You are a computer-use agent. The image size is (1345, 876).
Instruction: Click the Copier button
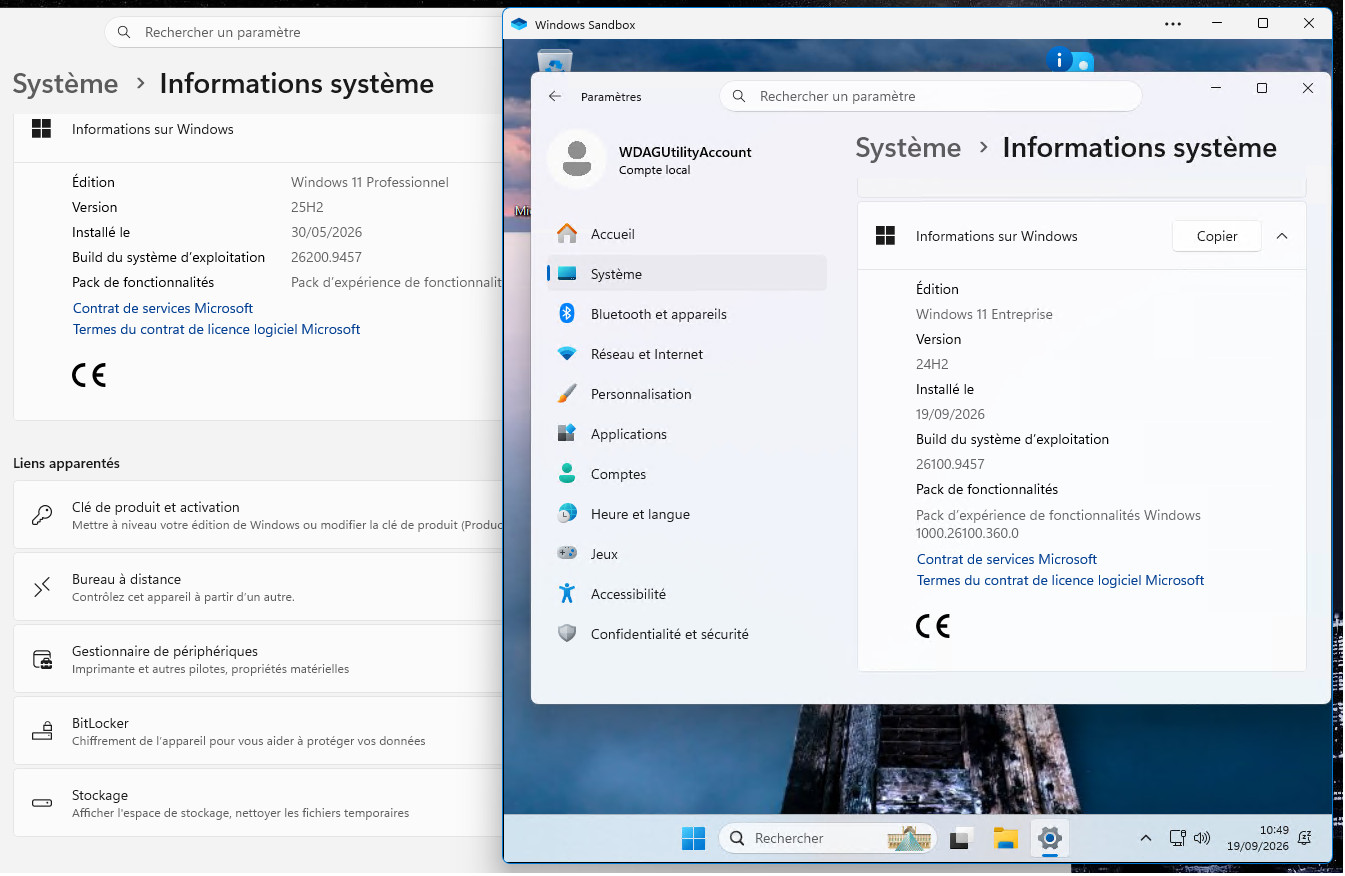1217,236
